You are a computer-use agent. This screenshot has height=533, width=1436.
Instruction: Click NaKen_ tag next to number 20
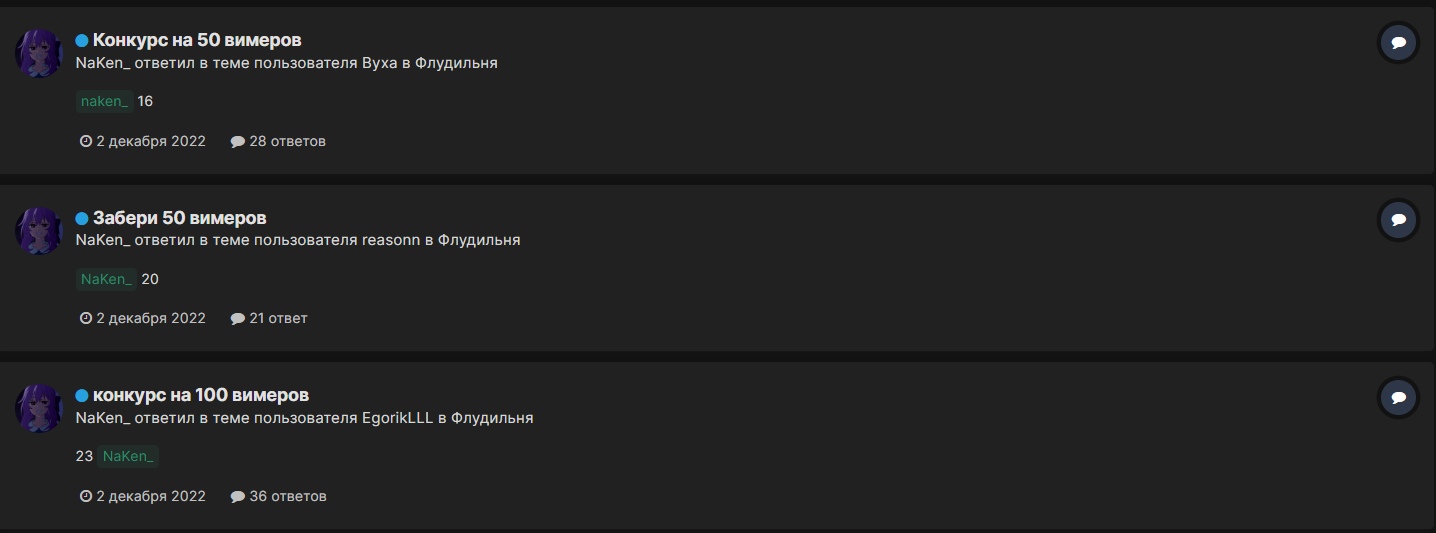(106, 279)
